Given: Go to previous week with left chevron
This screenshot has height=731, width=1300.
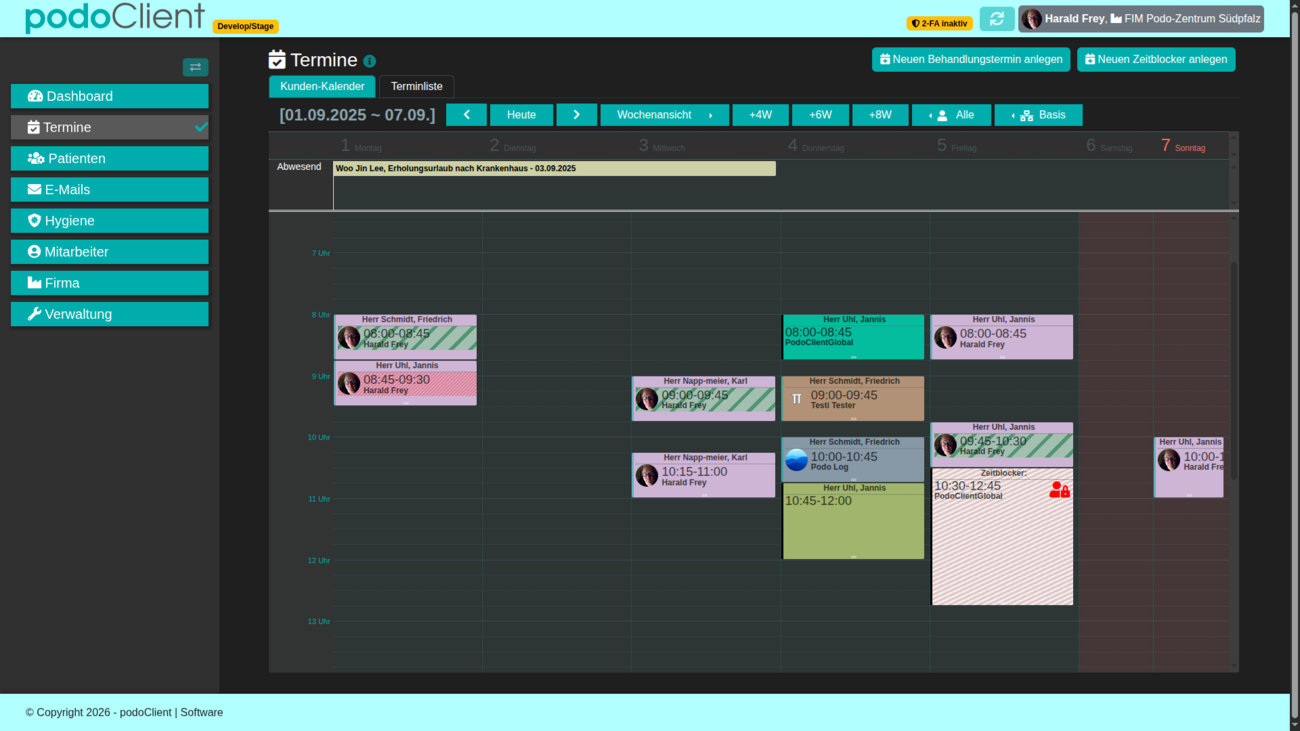Looking at the screenshot, I should (x=466, y=115).
